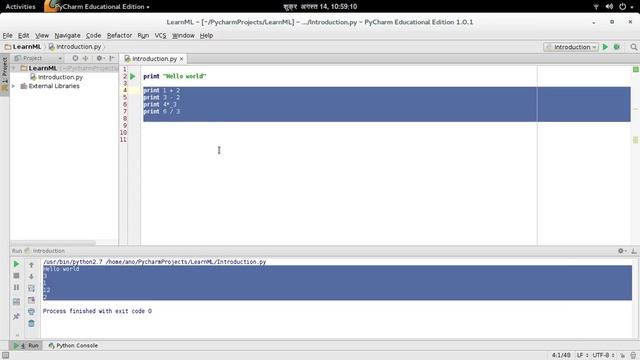Open the Refactor menu
The height and width of the screenshot is (360, 640).
pos(119,36)
